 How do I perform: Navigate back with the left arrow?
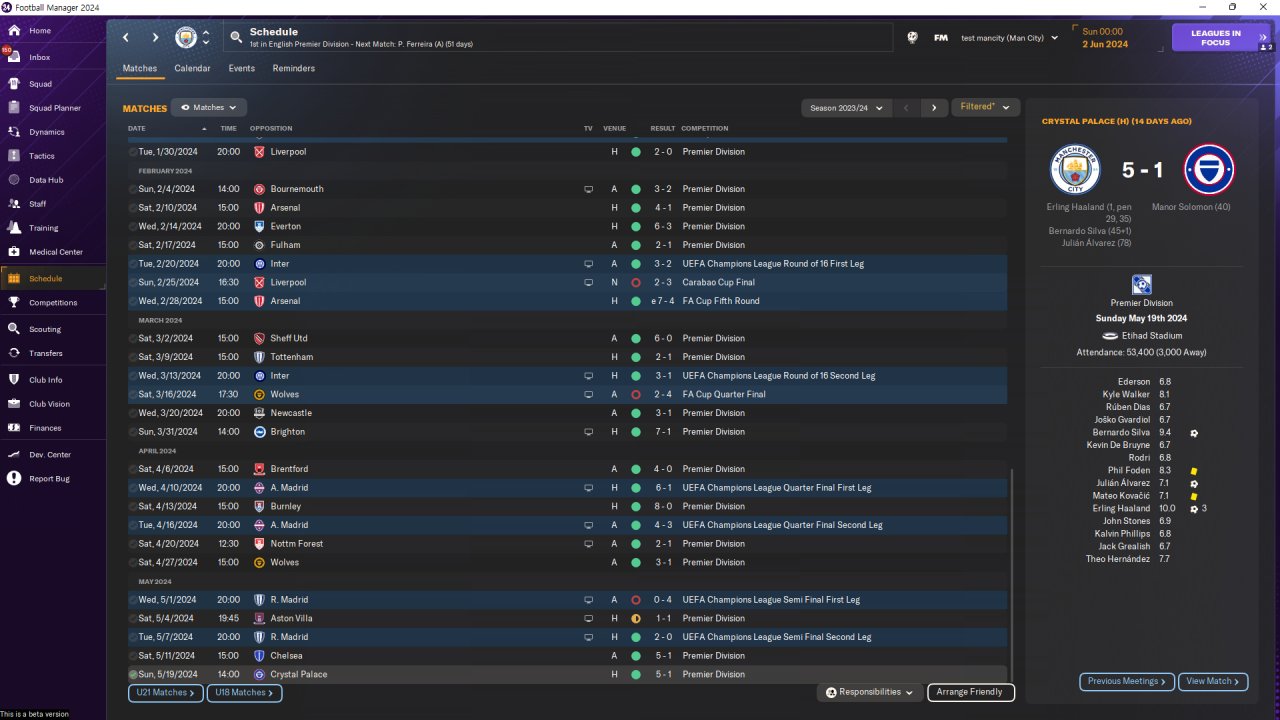(x=126, y=38)
